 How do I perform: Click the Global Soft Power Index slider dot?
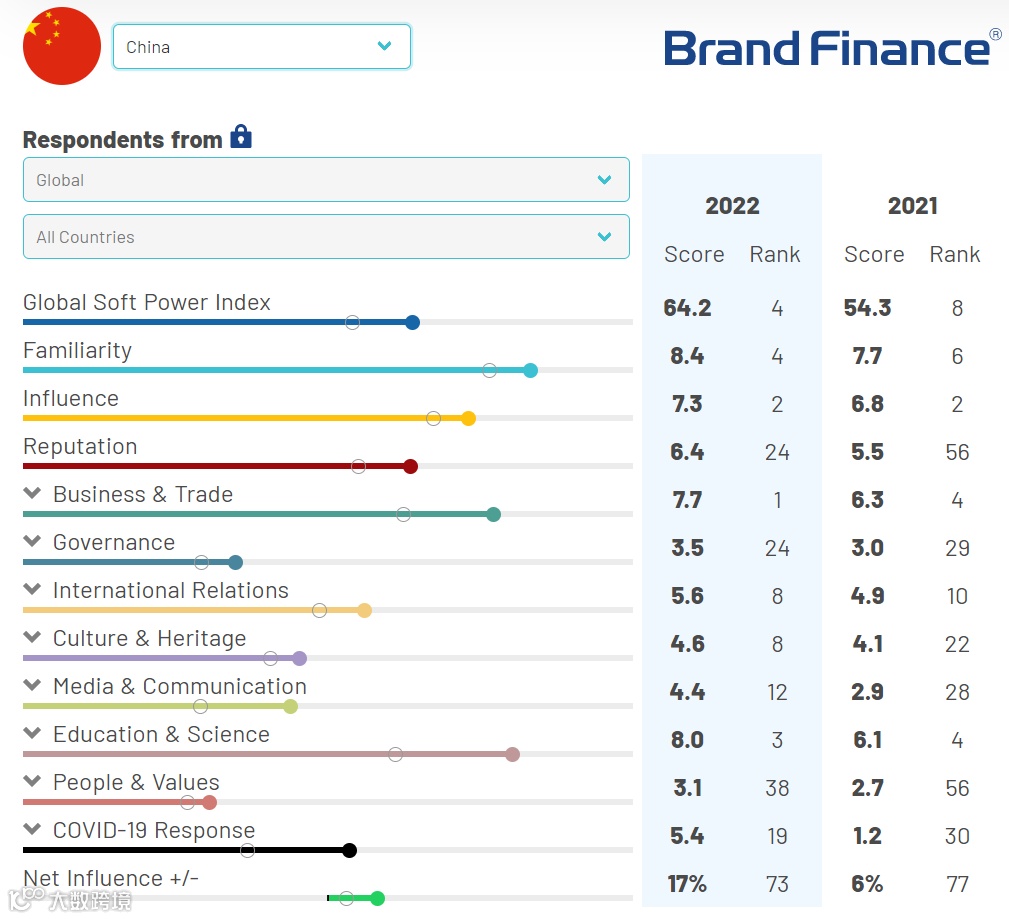pyautogui.click(x=413, y=322)
